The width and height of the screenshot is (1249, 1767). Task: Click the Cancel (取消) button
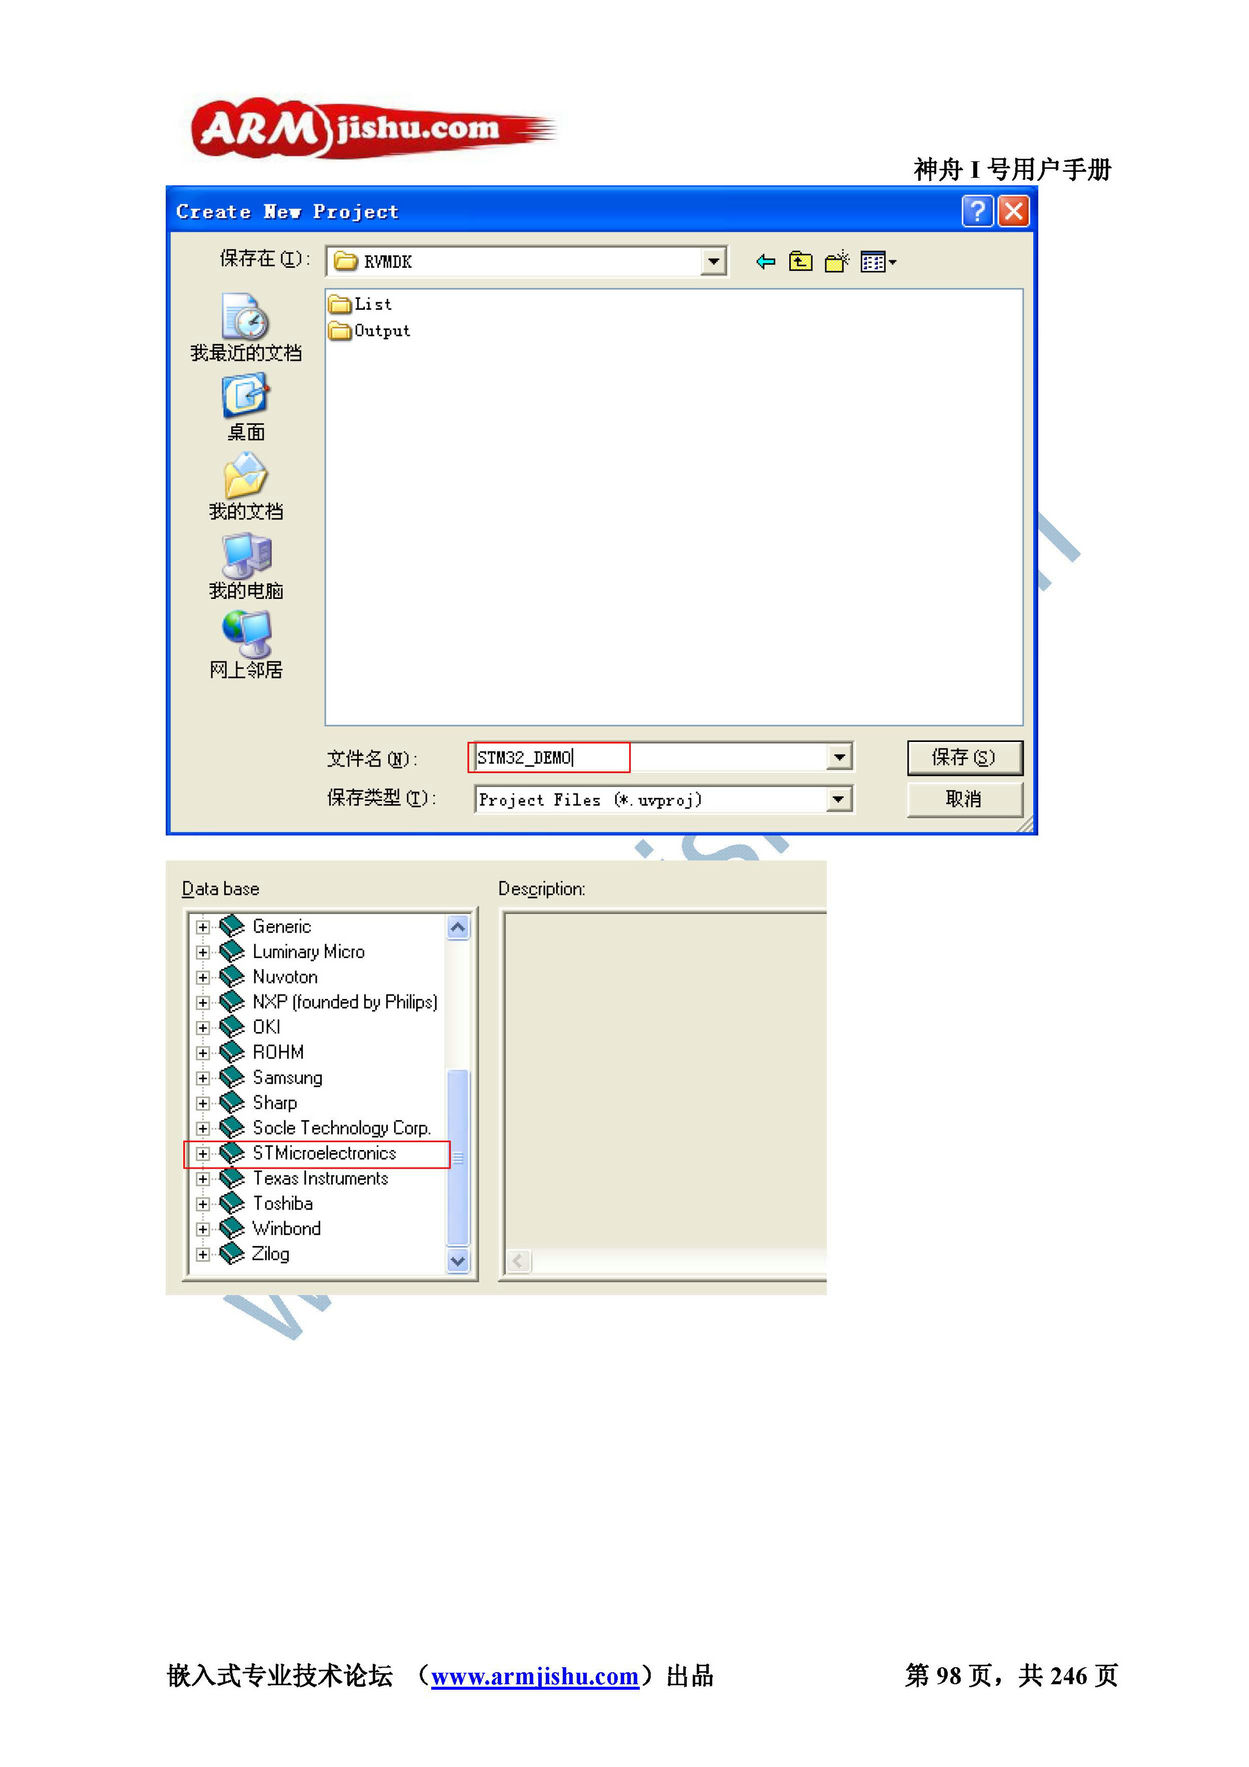coord(964,799)
